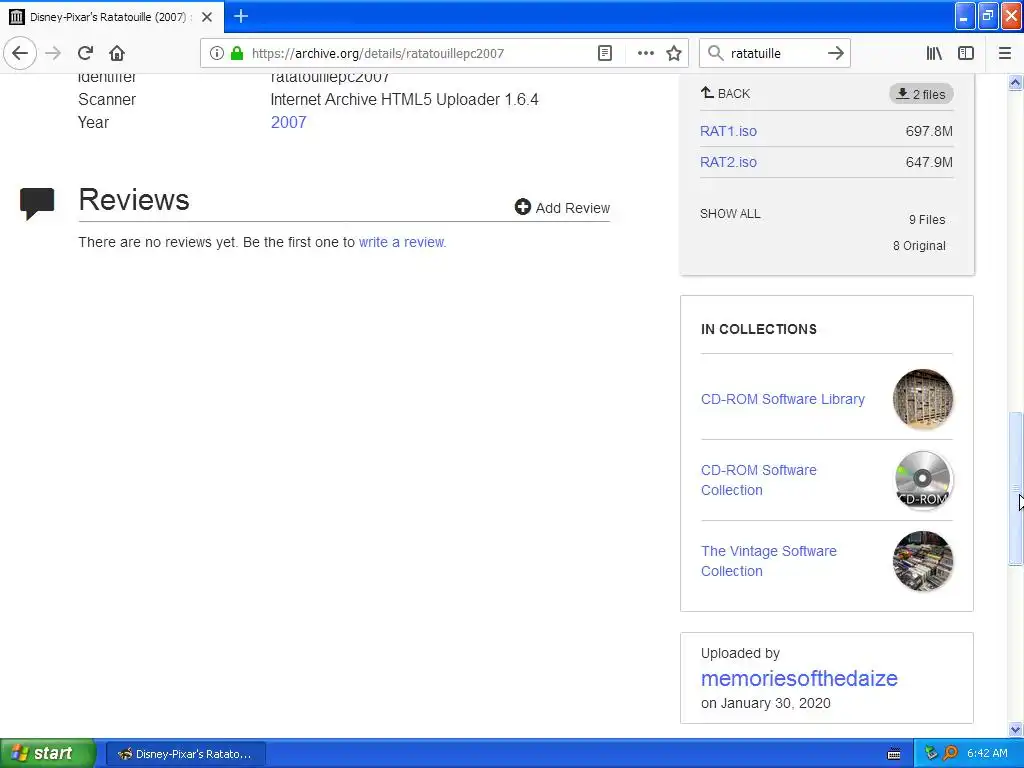Open page actions three-dot menu

pyautogui.click(x=645, y=54)
